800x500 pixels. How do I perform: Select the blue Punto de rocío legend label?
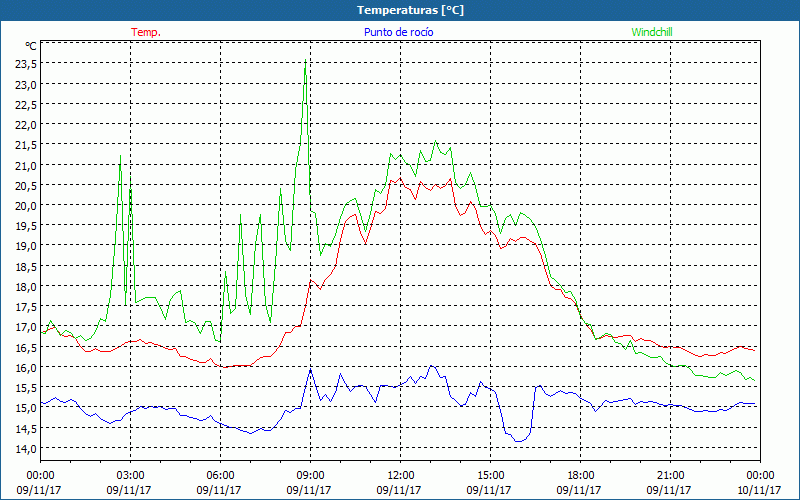(x=398, y=32)
